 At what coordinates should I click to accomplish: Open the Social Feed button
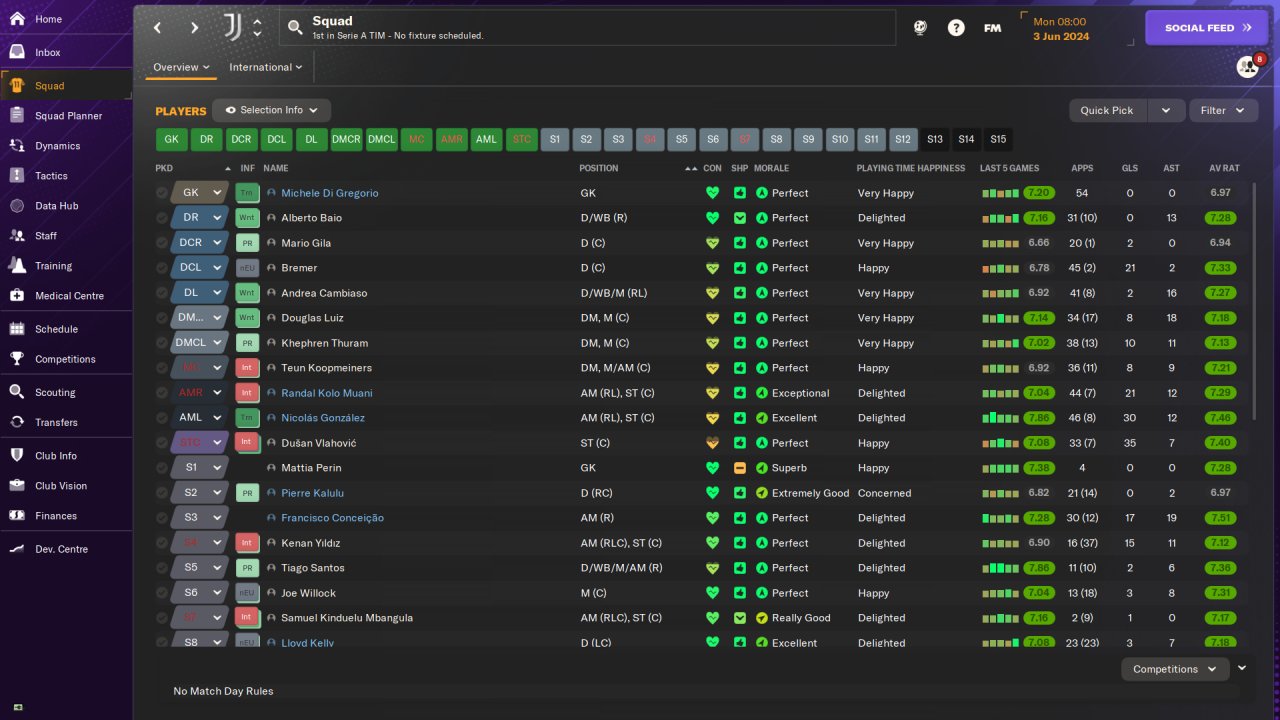coord(1208,28)
